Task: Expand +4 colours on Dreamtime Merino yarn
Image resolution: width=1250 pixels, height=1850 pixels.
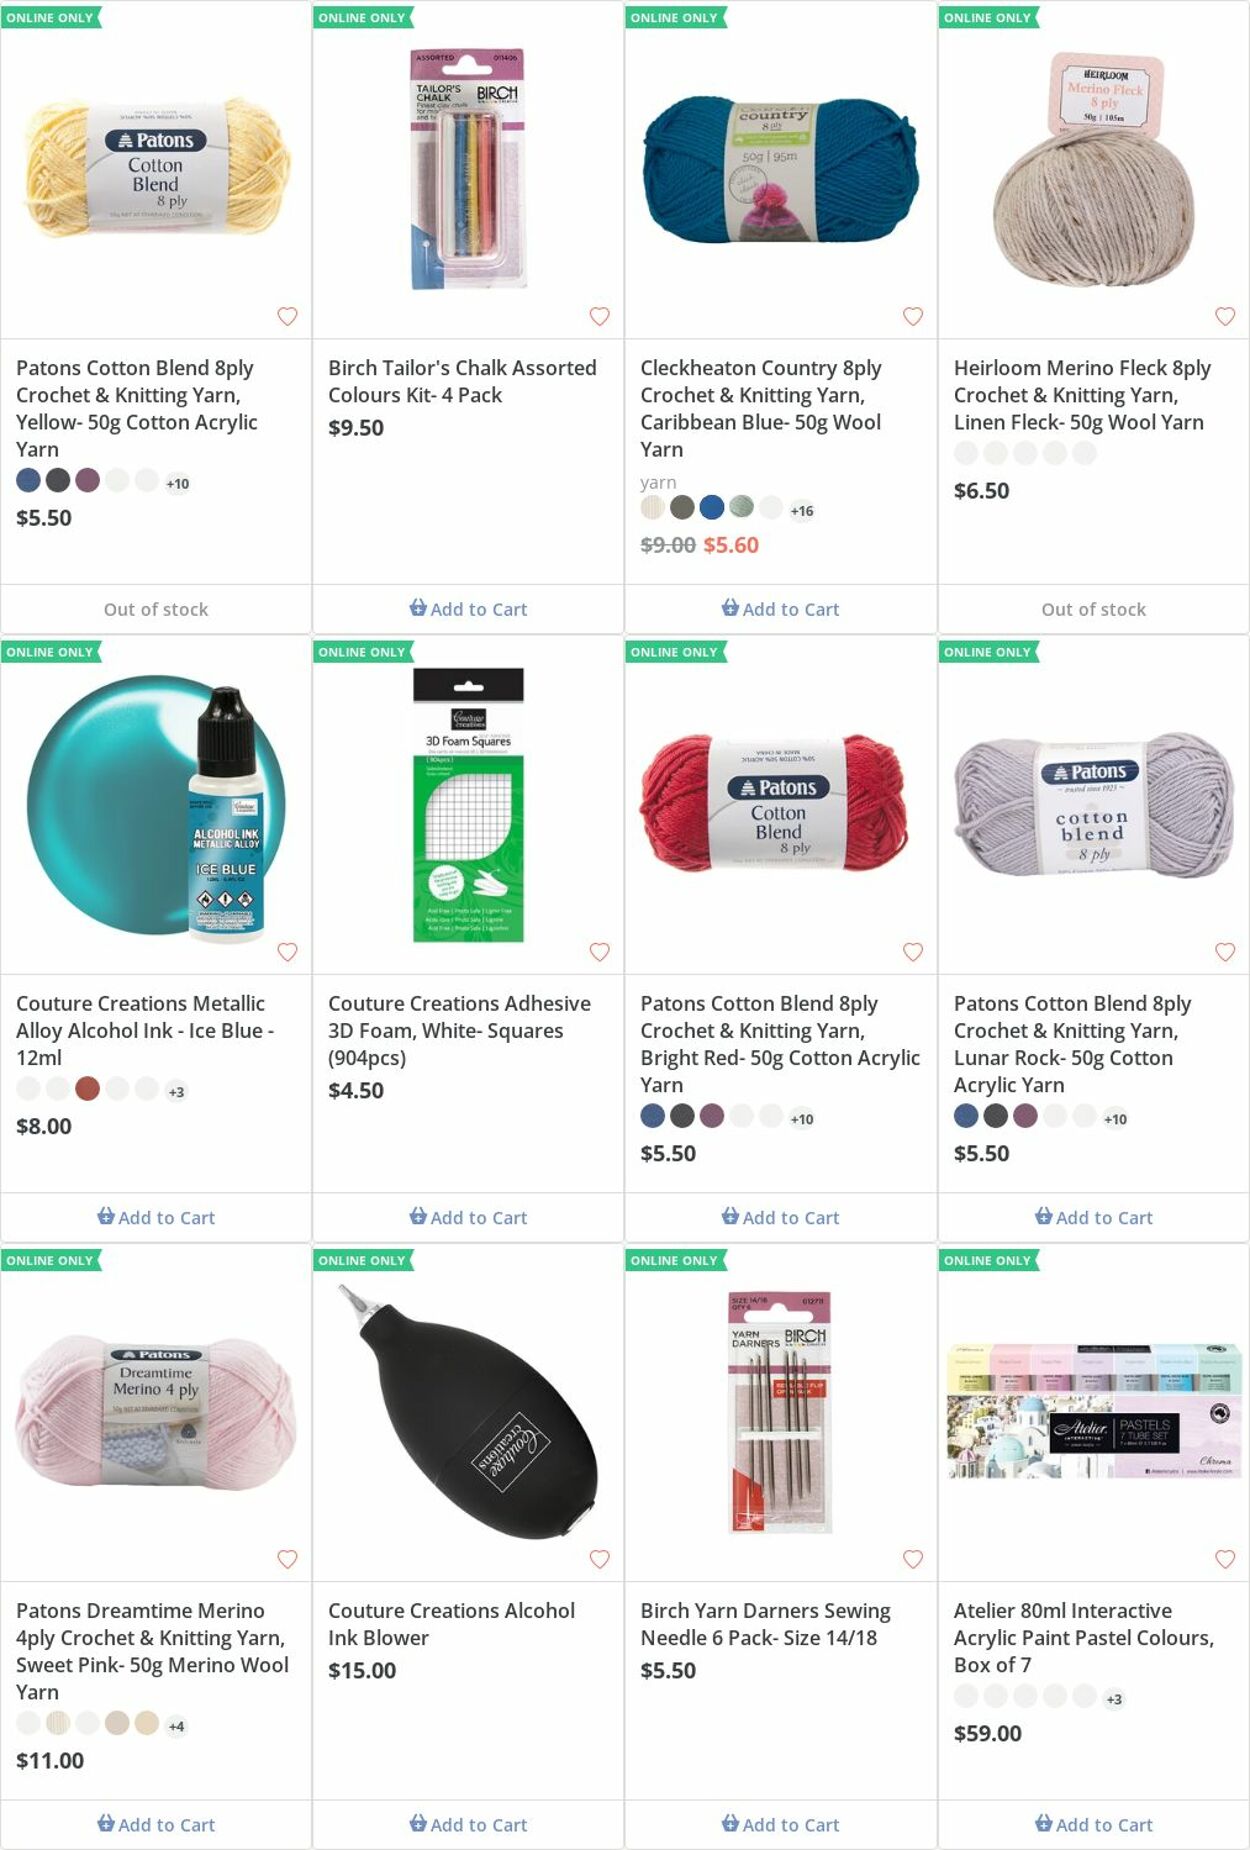Action: [176, 1726]
